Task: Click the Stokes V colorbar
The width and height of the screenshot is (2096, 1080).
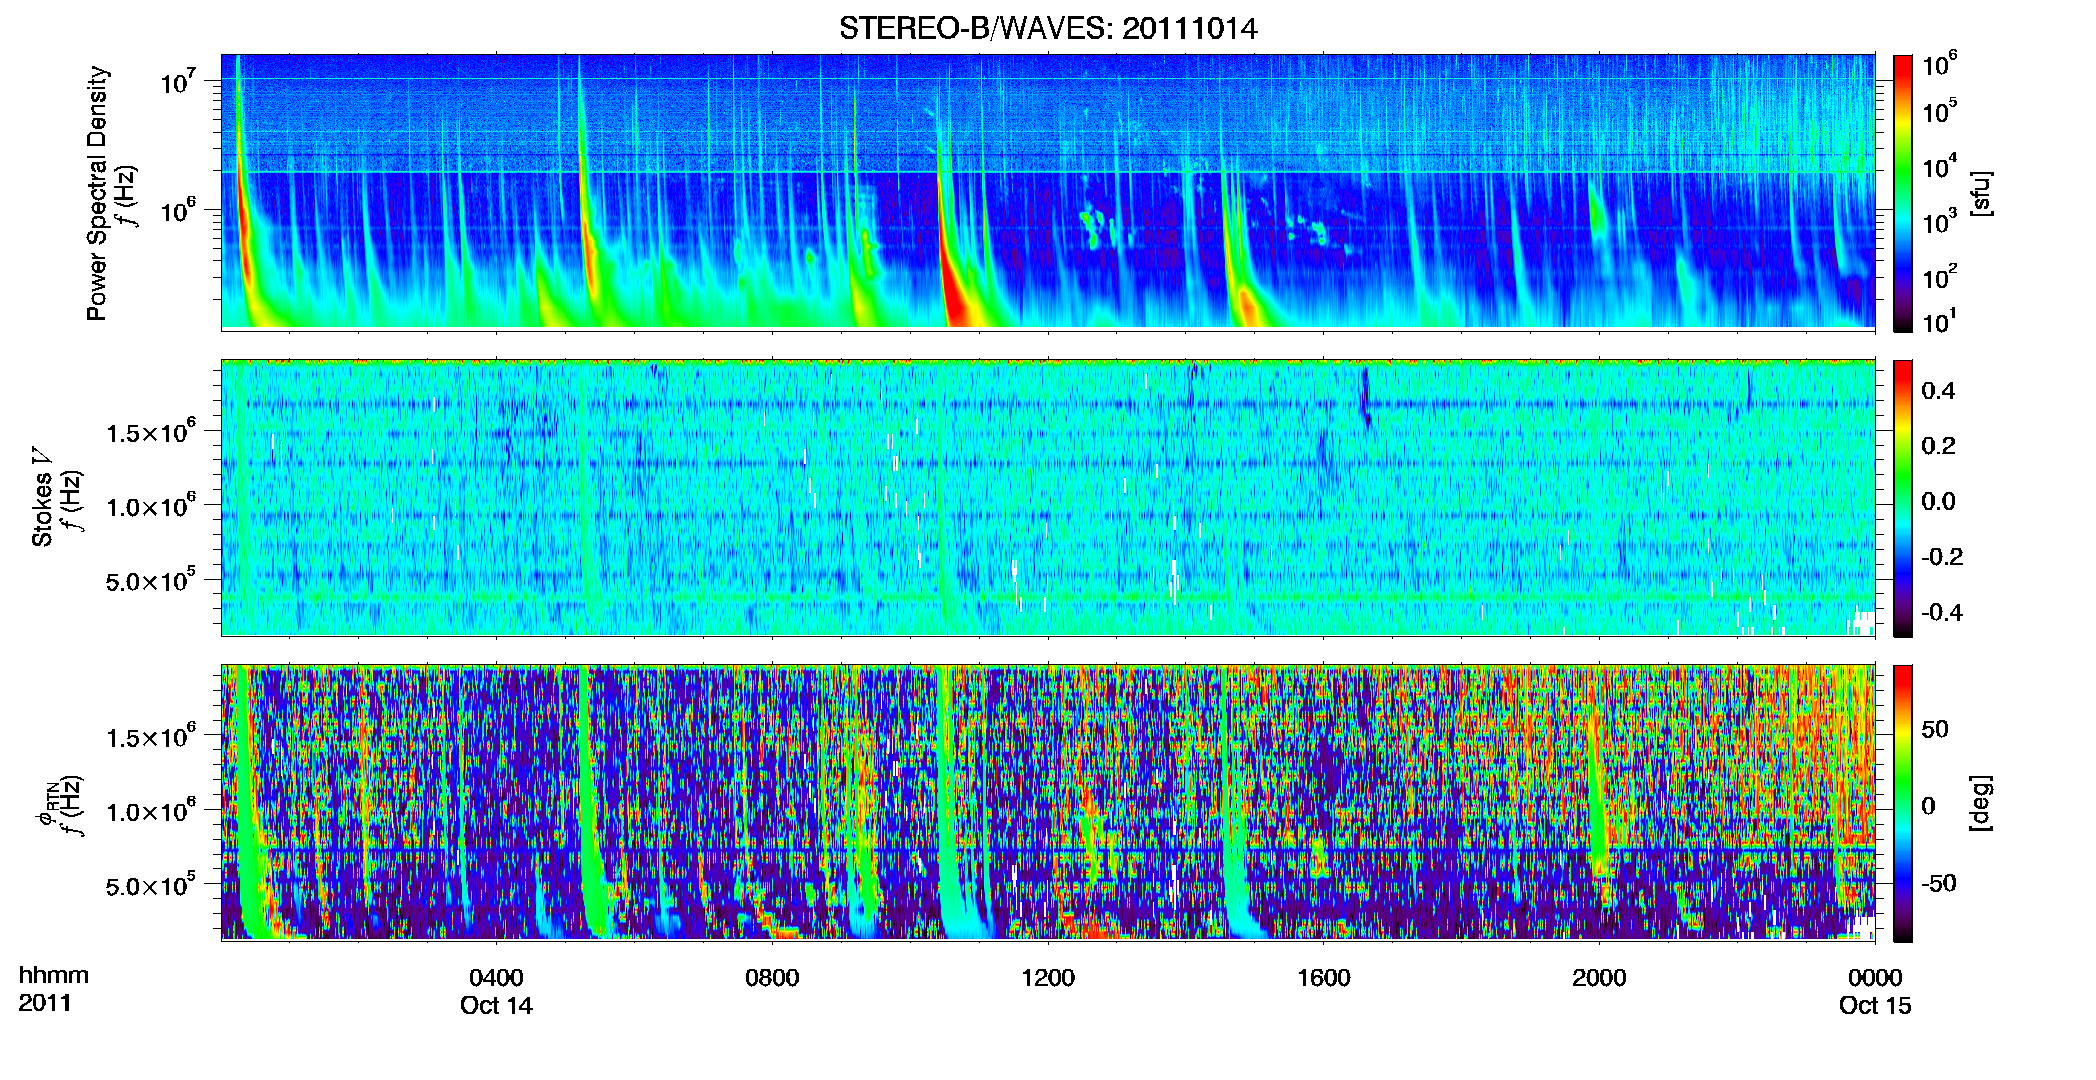Action: (x=1903, y=498)
